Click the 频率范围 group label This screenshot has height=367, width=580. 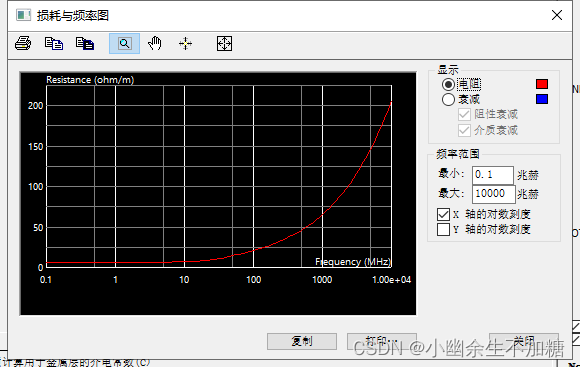pos(458,154)
